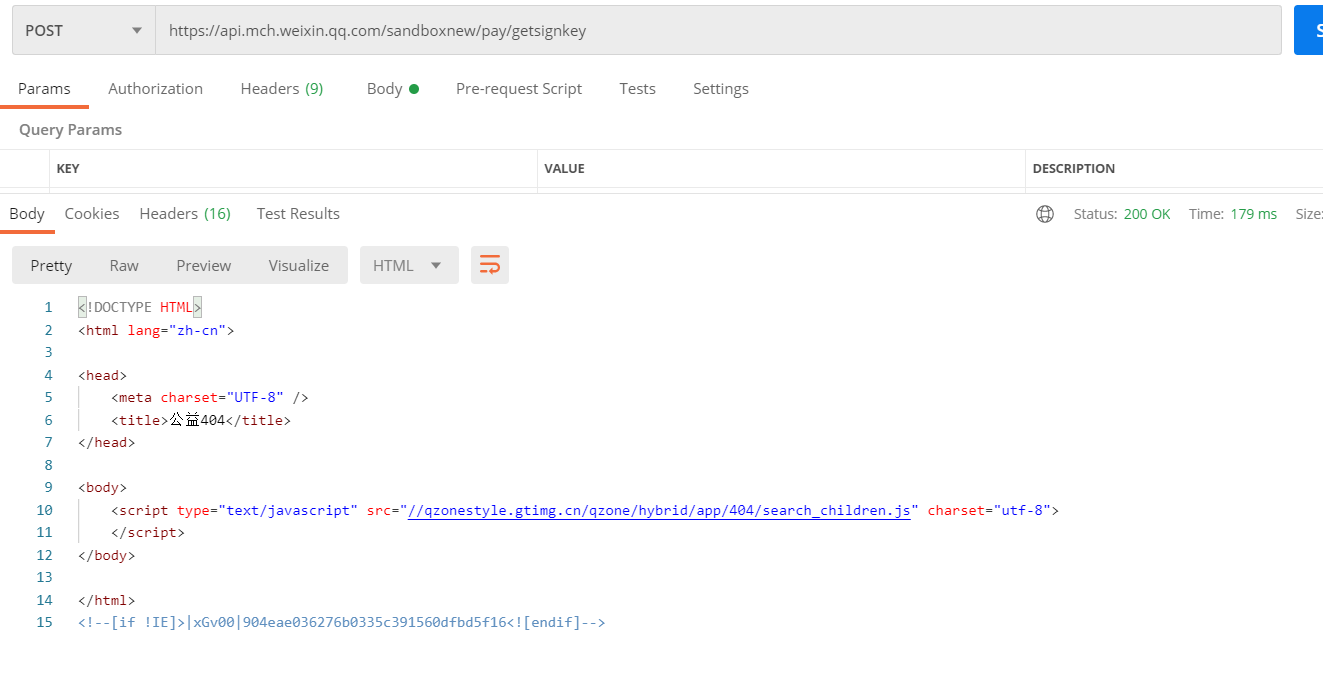This screenshot has height=687, width=1323.
Task: Click the opening body tag line
Action: tap(102, 487)
